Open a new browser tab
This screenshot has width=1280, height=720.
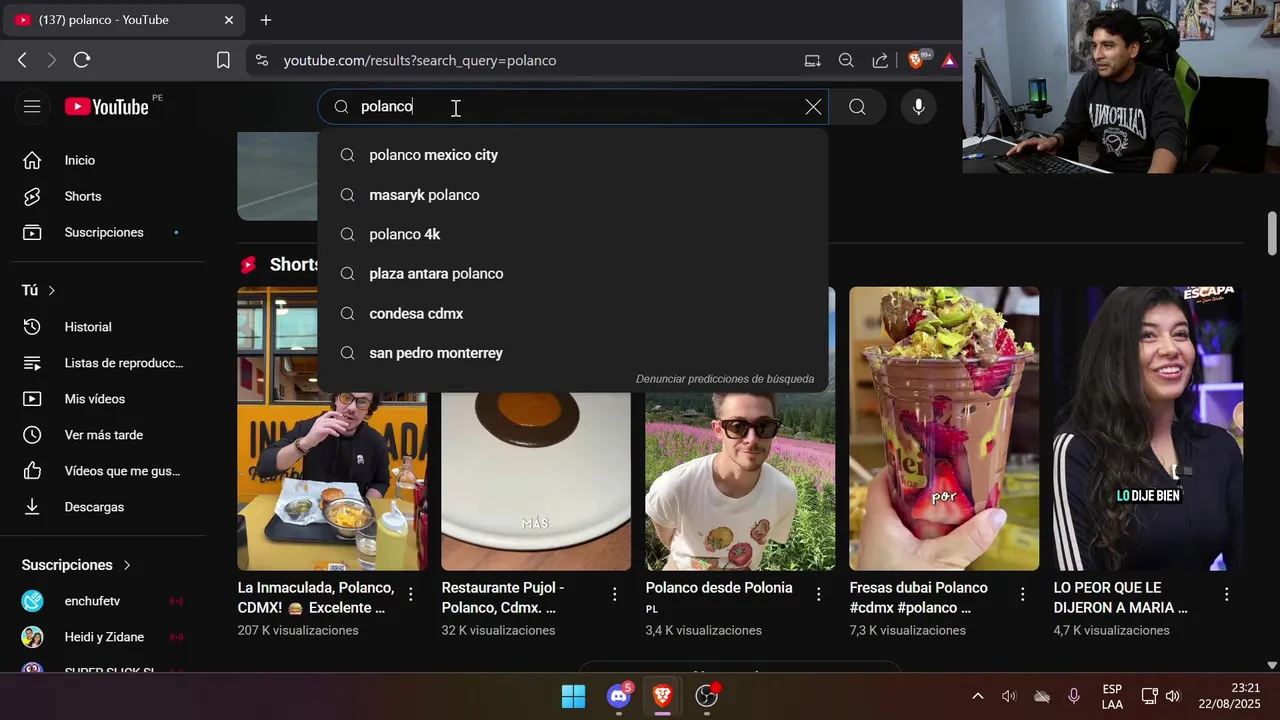point(265,20)
